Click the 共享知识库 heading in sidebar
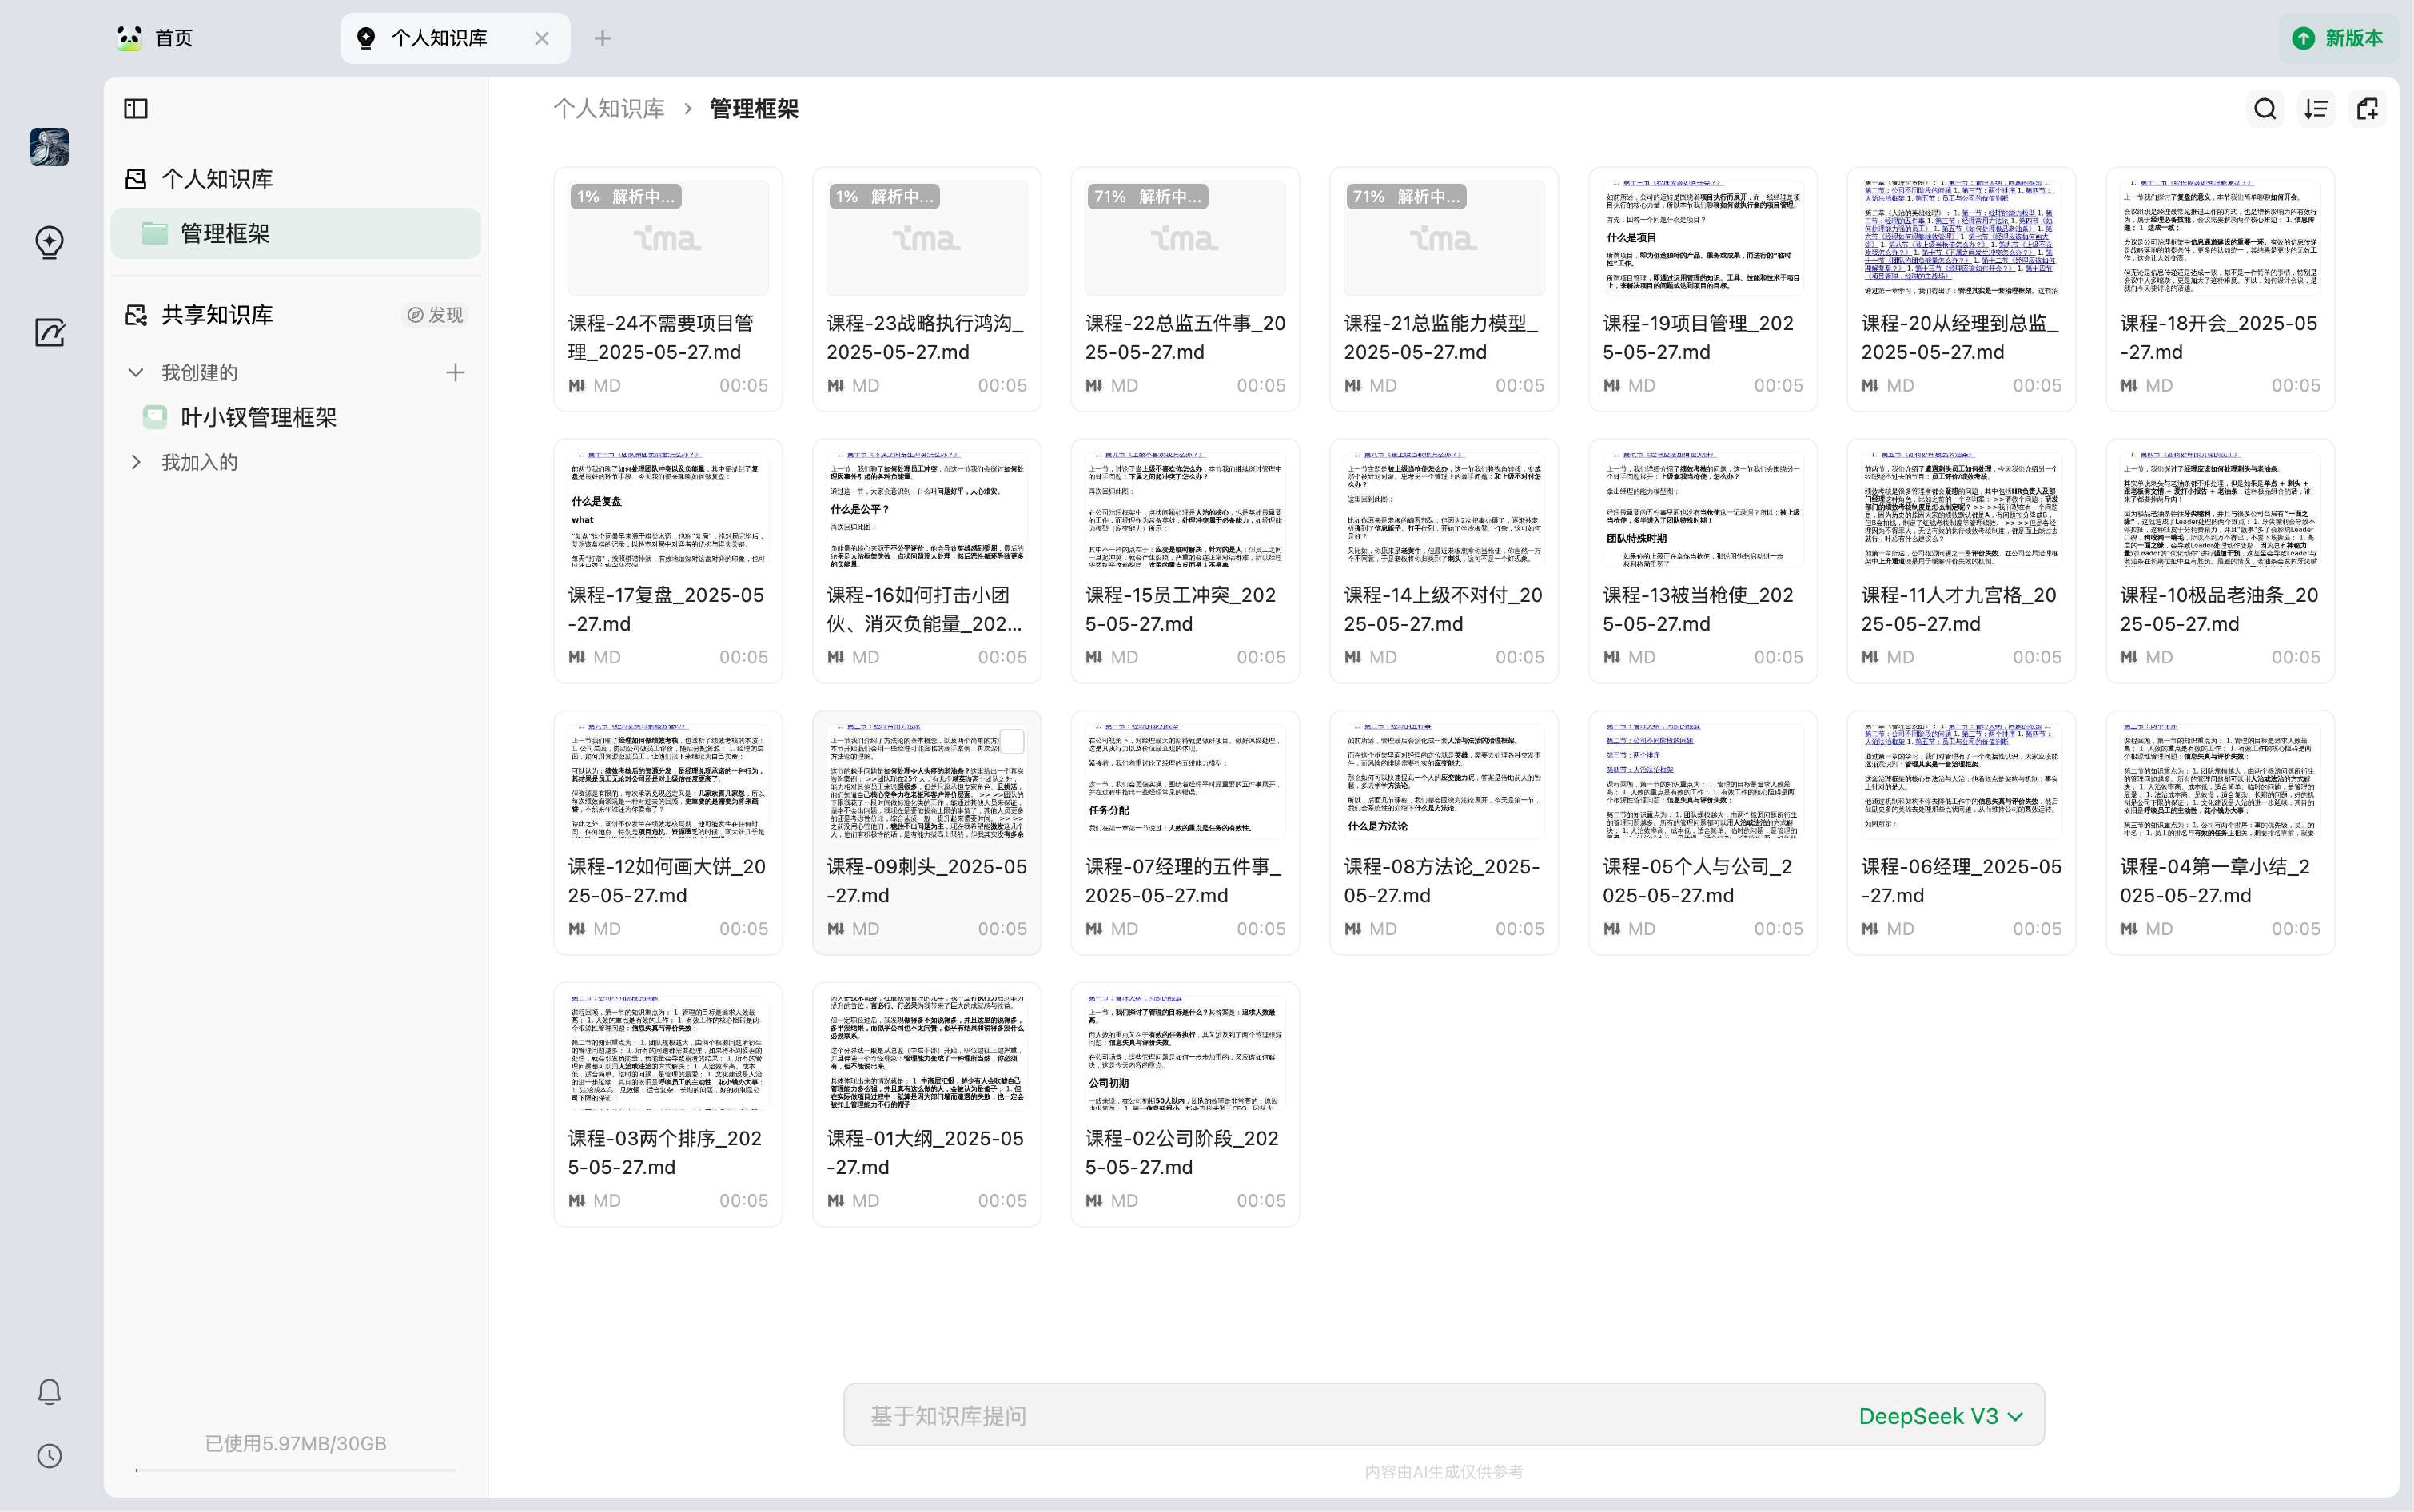The width and height of the screenshot is (2414, 1512). 217,315
